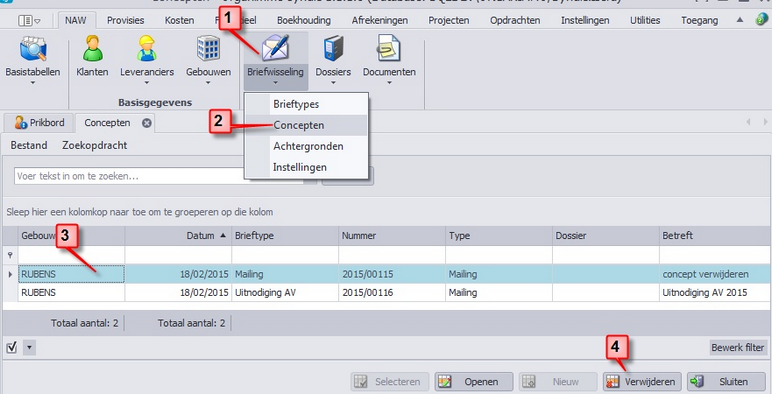Expand the Documenten dropdown arrow
772x394 pixels.
[x=389, y=83]
